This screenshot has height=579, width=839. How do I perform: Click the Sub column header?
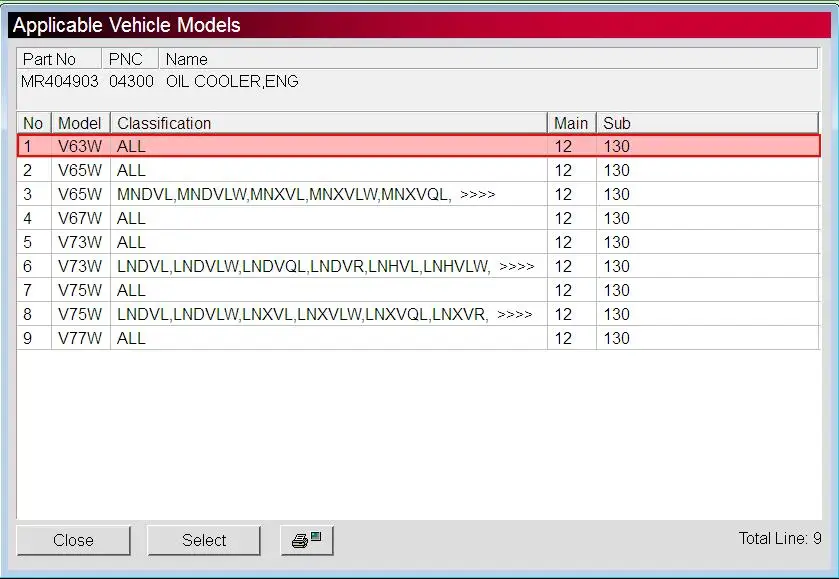(x=707, y=123)
